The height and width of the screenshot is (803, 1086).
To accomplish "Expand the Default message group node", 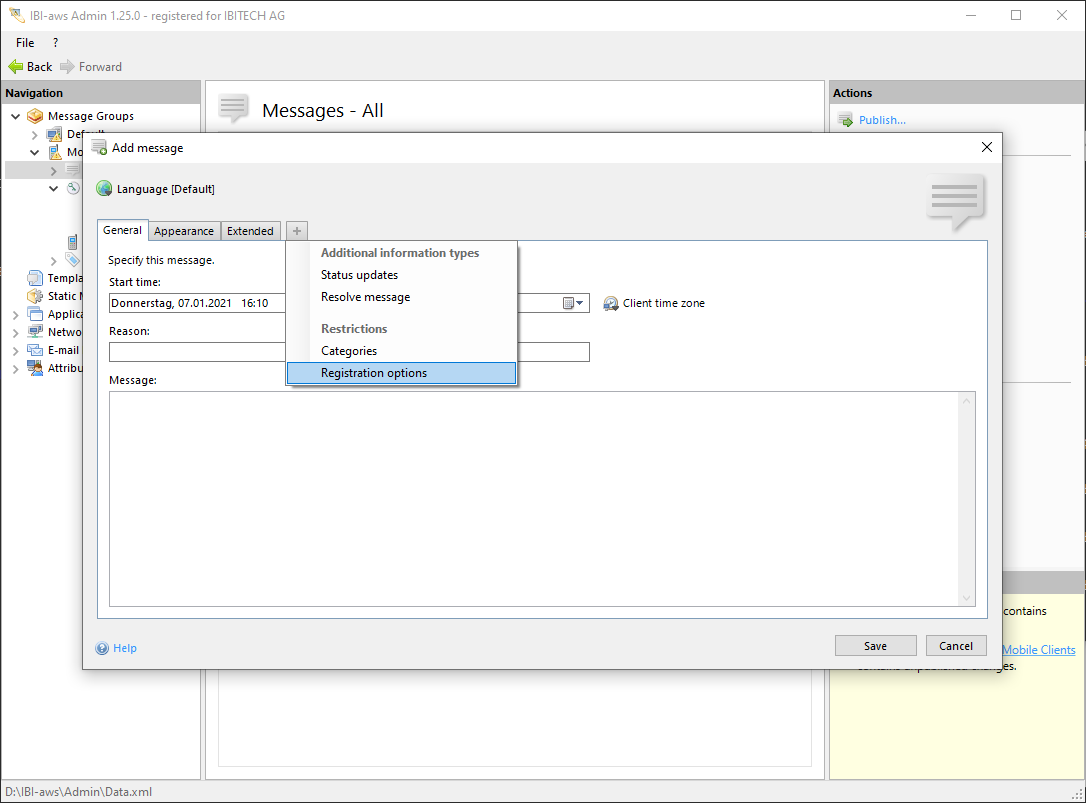I will pos(35,134).
